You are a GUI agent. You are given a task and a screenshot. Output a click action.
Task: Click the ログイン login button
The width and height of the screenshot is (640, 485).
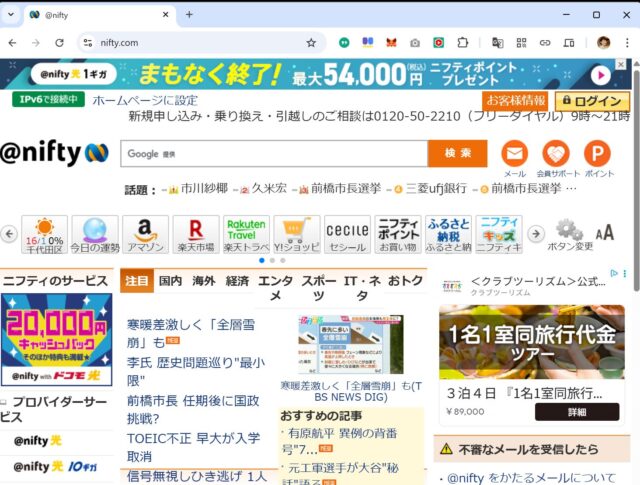click(x=592, y=101)
